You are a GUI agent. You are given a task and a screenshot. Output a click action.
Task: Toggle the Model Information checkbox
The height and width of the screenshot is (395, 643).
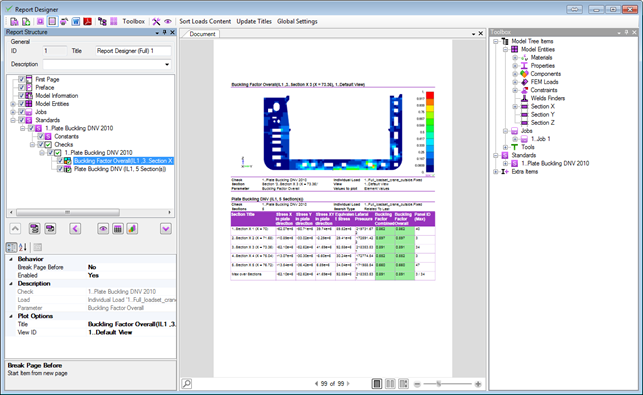tap(21, 96)
